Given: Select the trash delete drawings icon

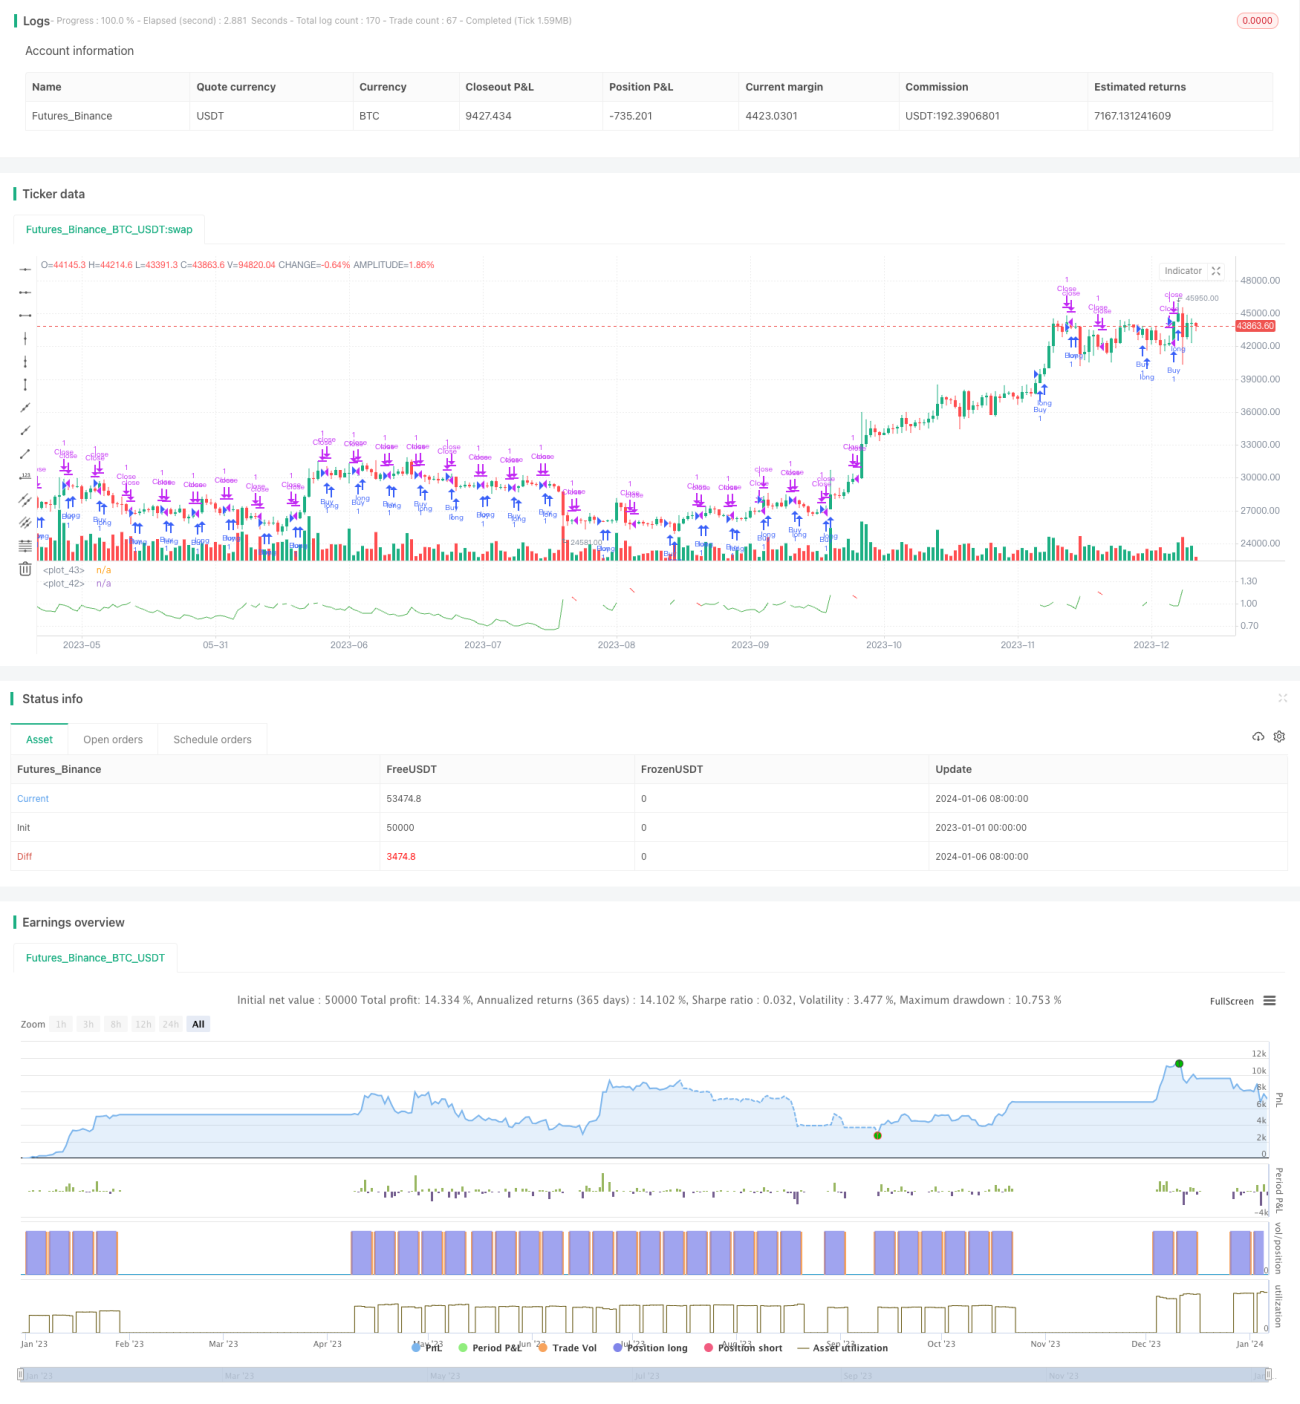Looking at the screenshot, I should 25,569.
